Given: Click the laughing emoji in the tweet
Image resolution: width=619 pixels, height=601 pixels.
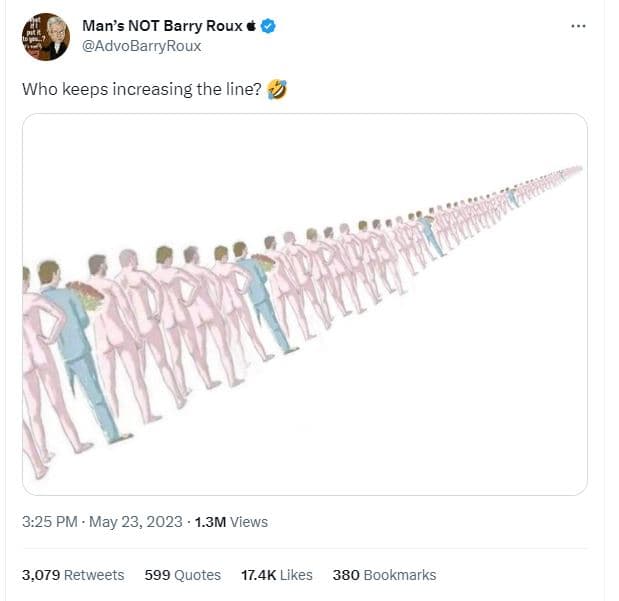Looking at the screenshot, I should [x=278, y=90].
